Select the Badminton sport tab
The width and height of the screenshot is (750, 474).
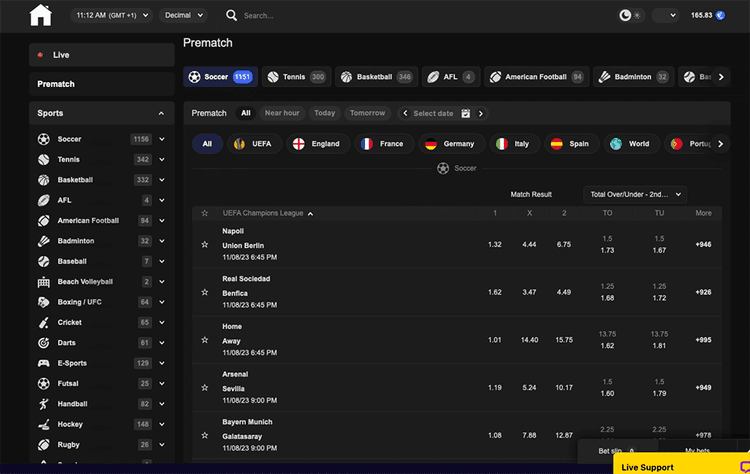[634, 77]
